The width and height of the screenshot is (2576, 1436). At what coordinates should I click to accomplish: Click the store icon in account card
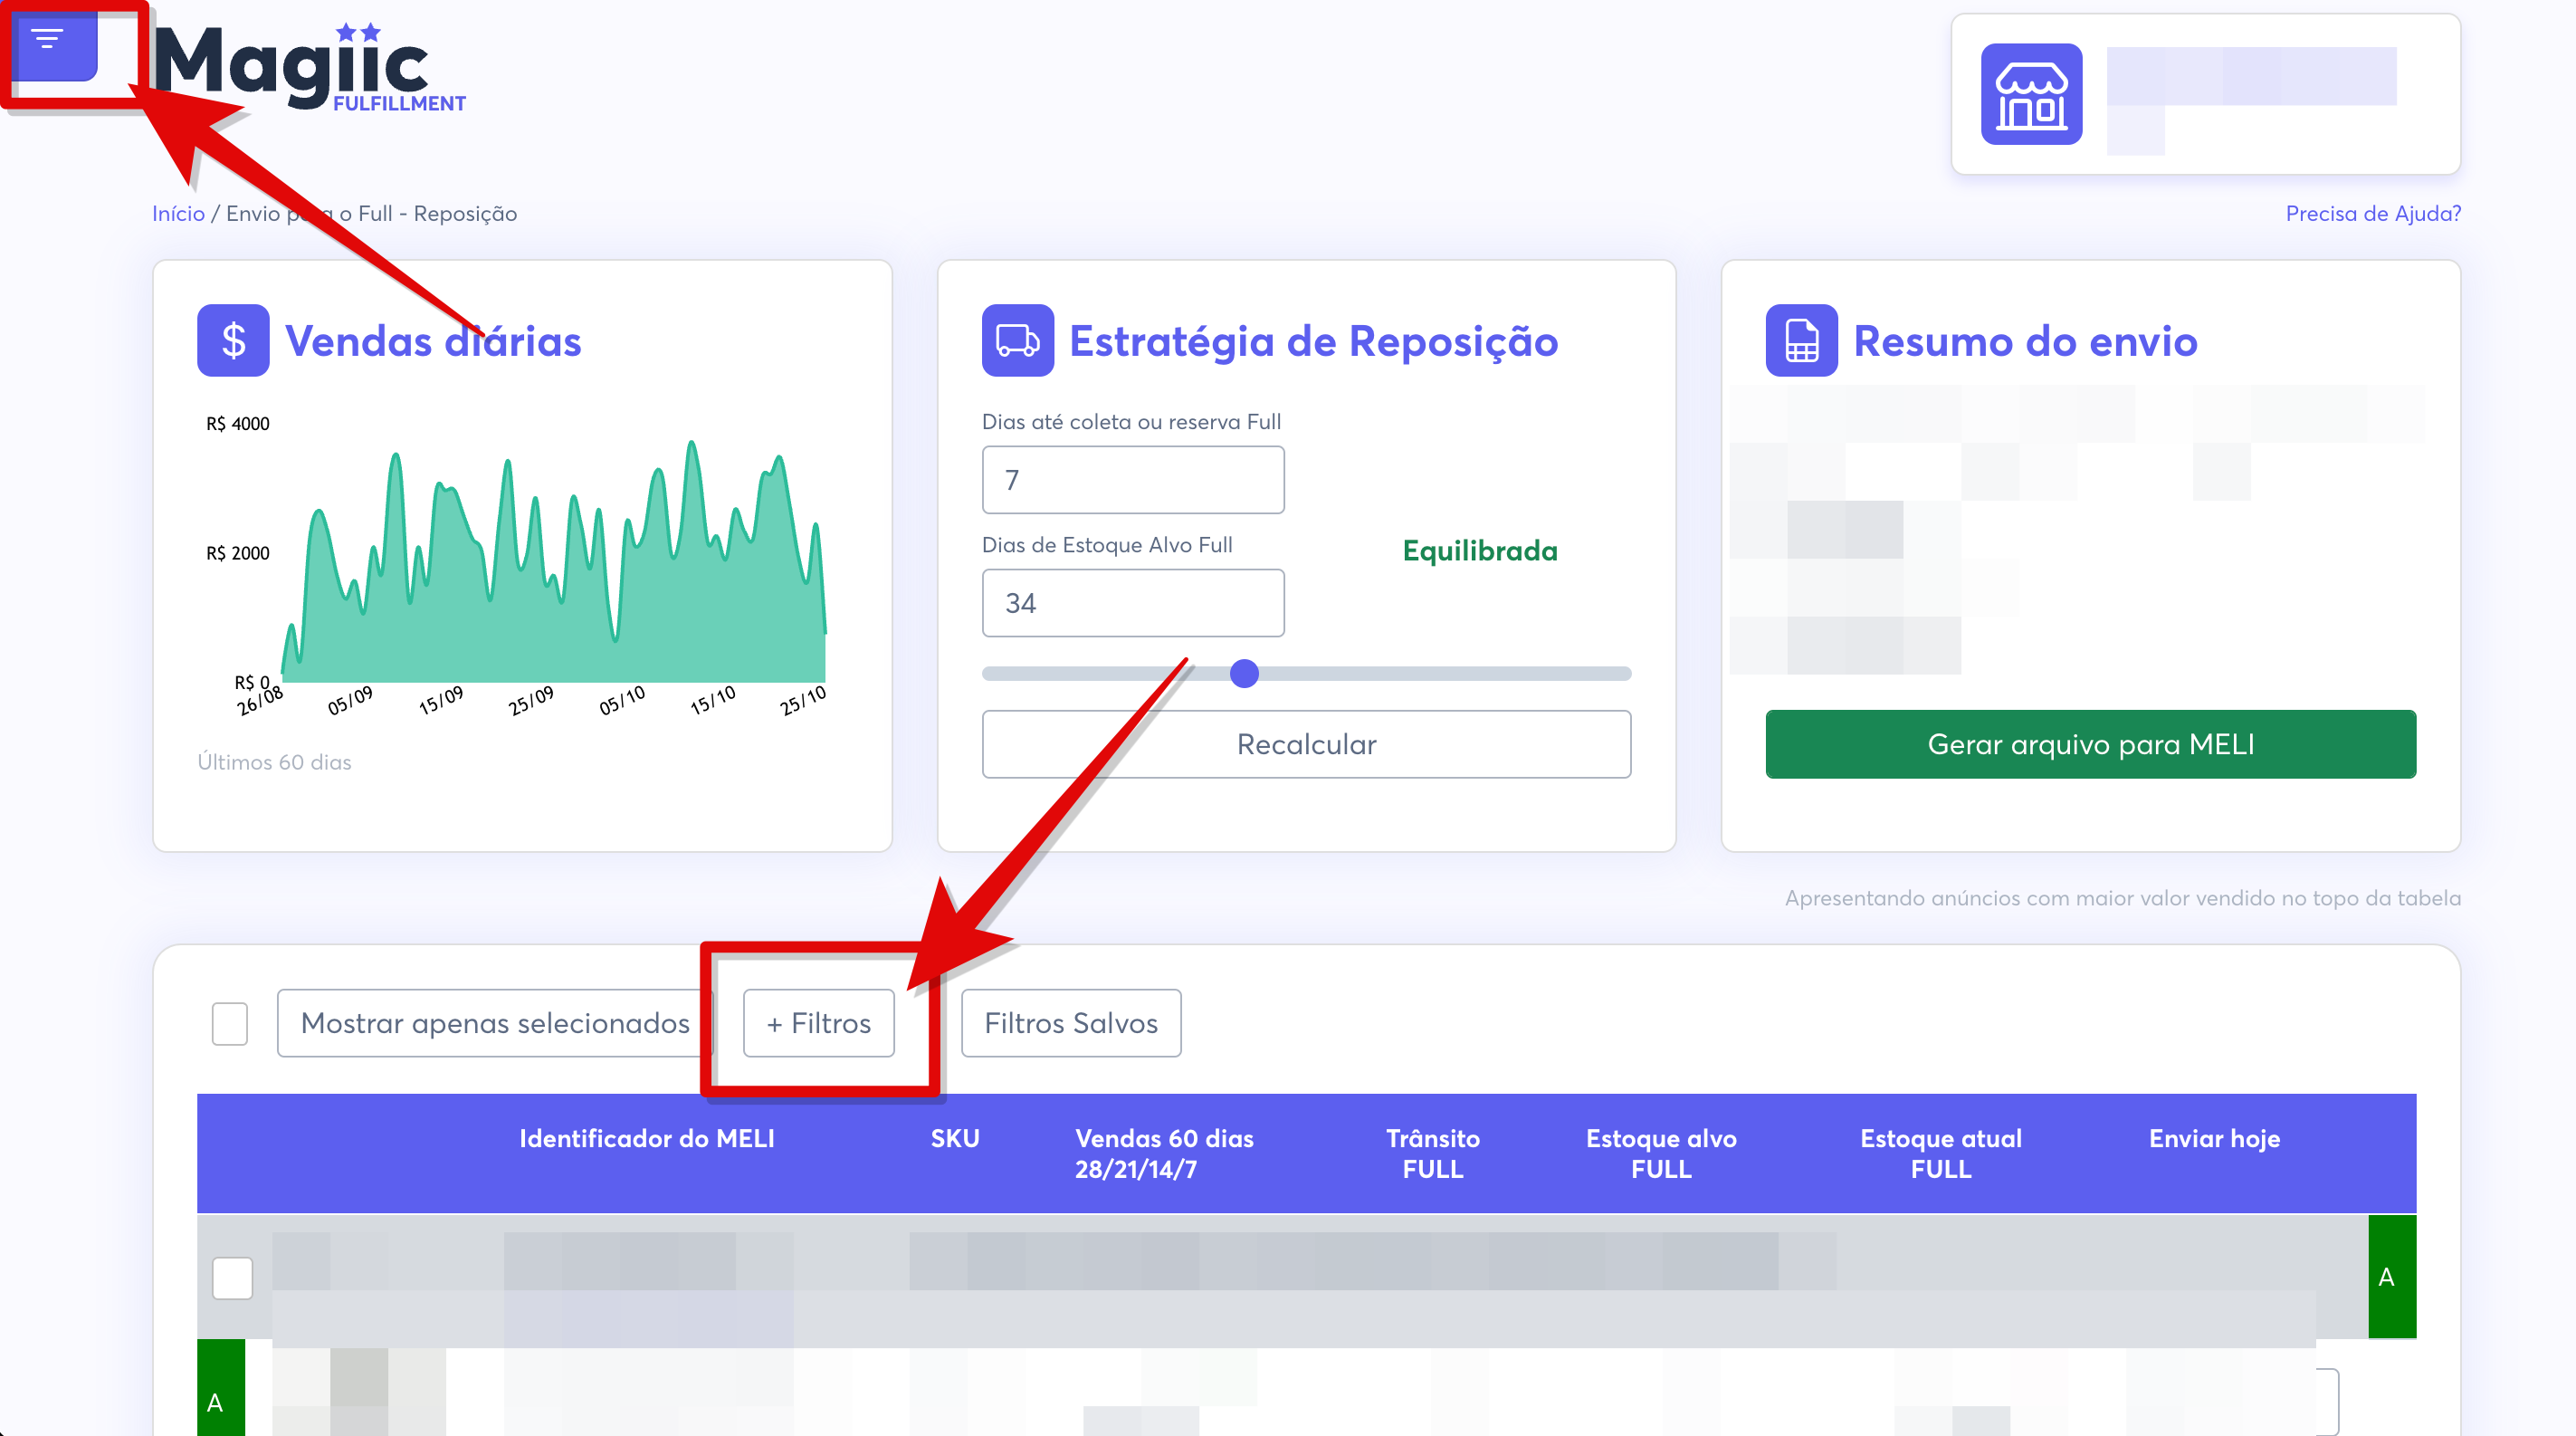point(2030,94)
